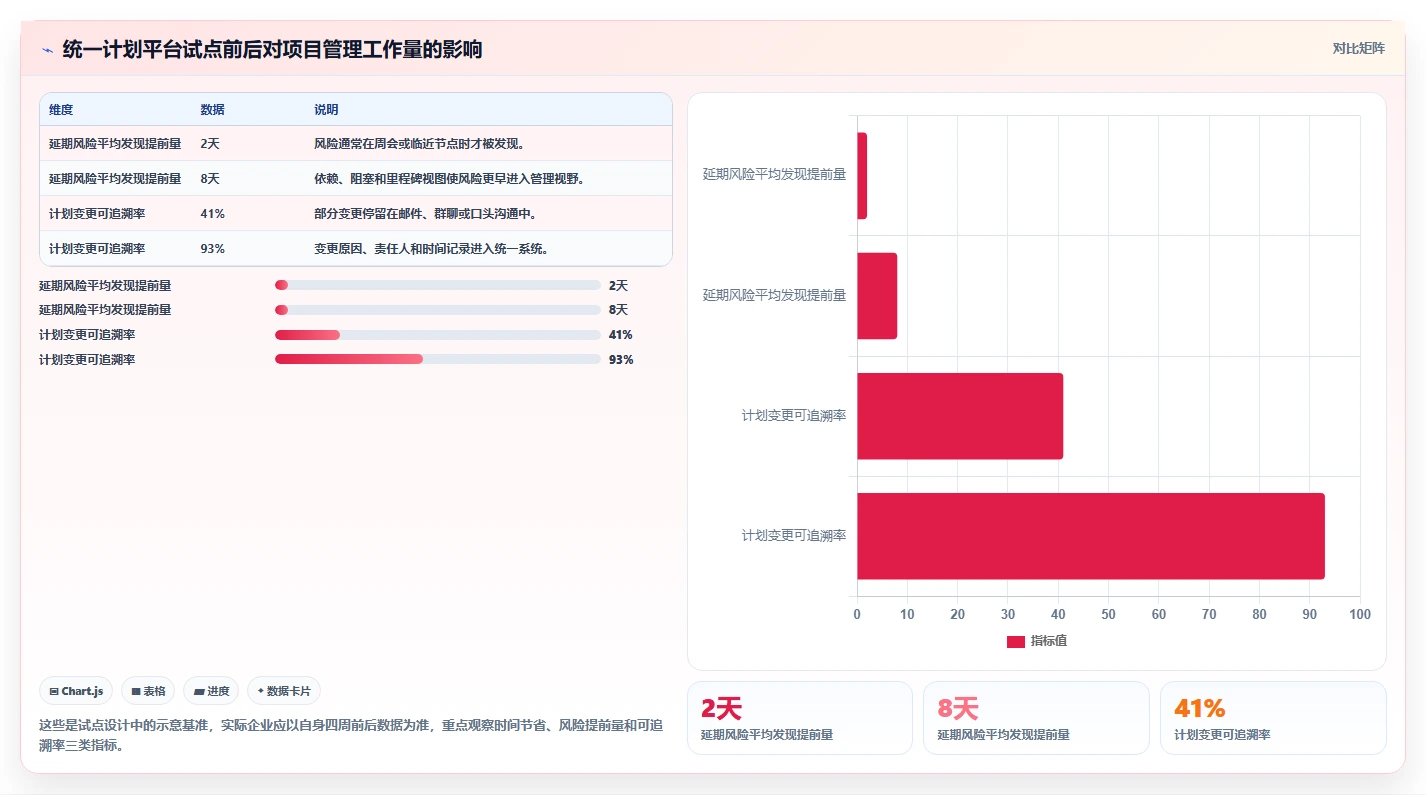Click the 对比矩阵 label in header
Screen dimensions: 1426x795
(1359, 48)
